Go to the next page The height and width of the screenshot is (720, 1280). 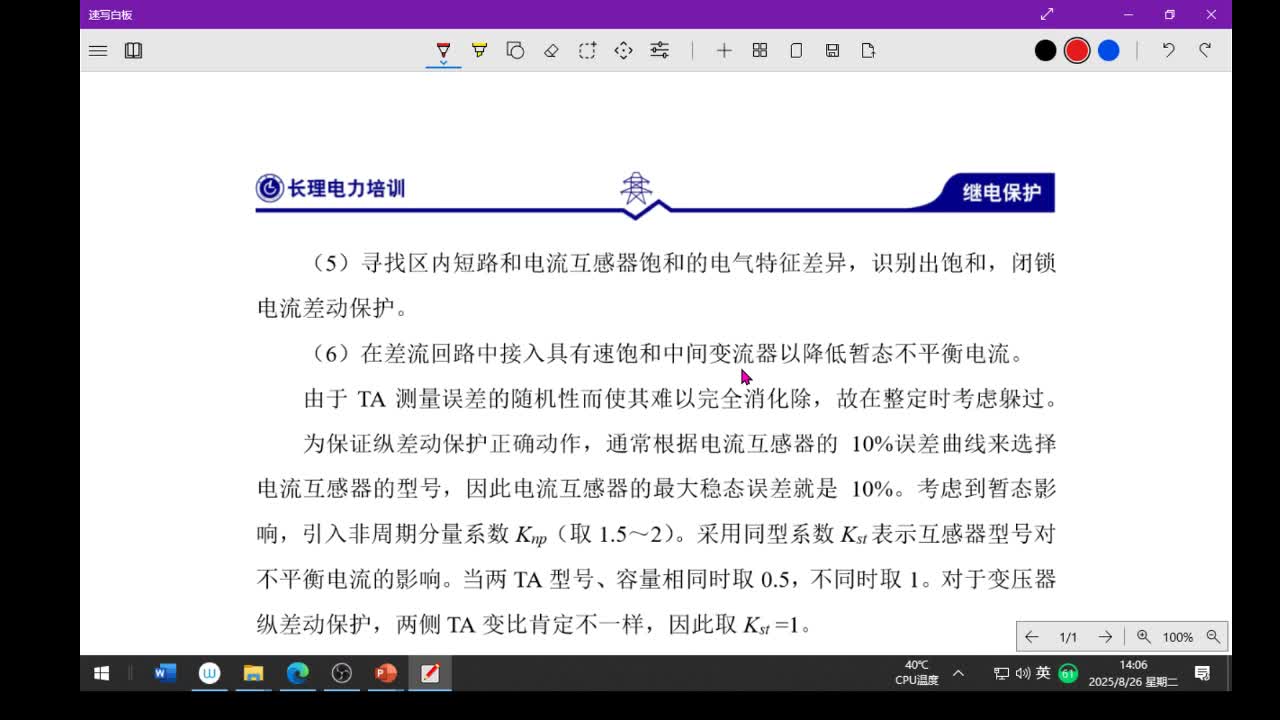click(1105, 637)
